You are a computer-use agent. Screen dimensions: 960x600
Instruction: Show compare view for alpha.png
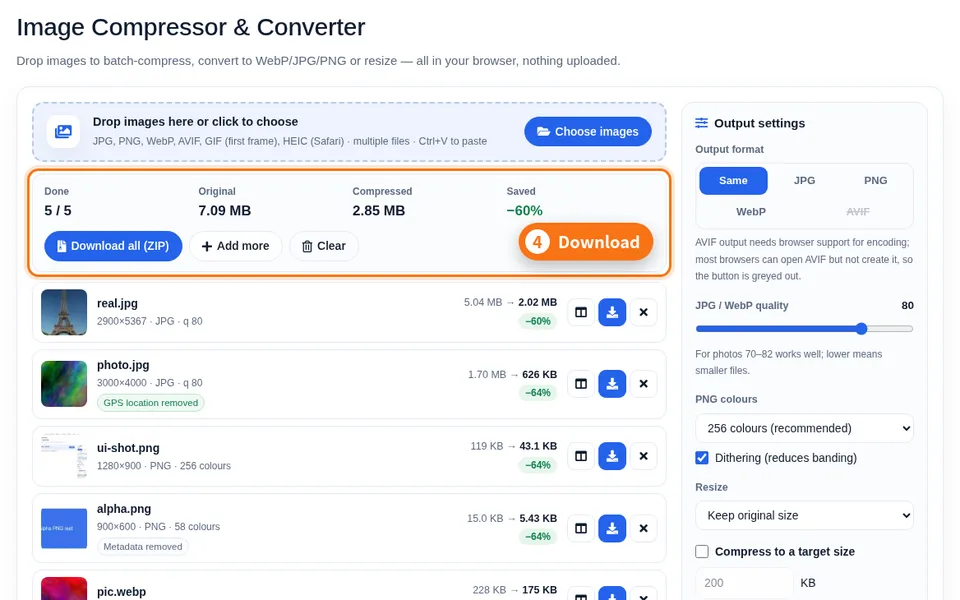[x=581, y=528]
